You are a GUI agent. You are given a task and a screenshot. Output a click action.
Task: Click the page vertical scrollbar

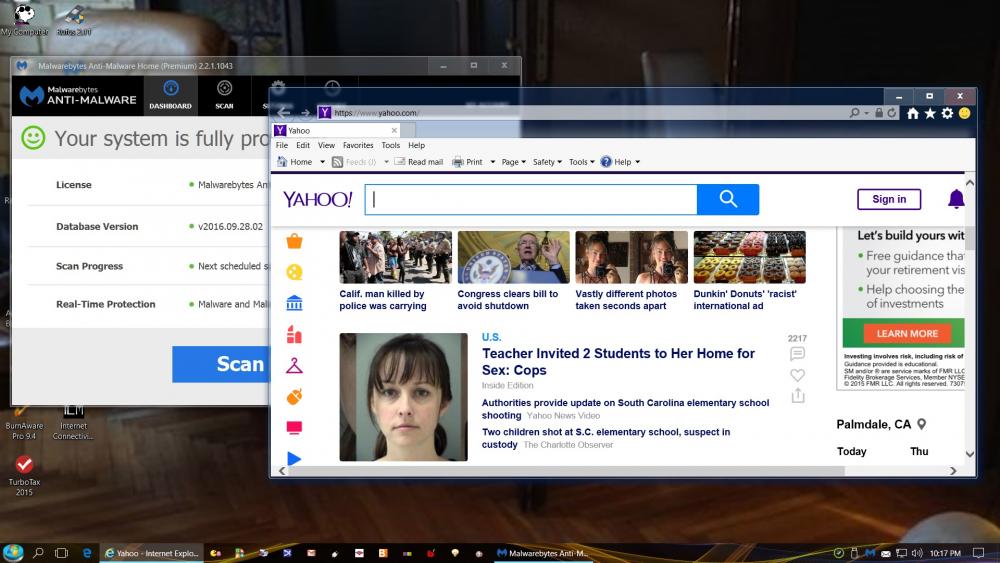tap(969, 319)
